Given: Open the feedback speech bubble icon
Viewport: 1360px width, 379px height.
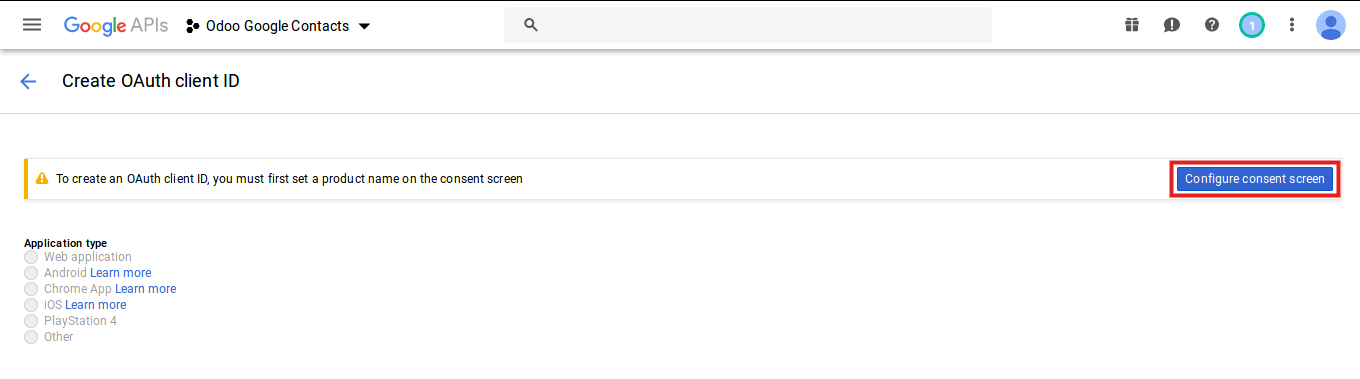Looking at the screenshot, I should click(x=1172, y=25).
